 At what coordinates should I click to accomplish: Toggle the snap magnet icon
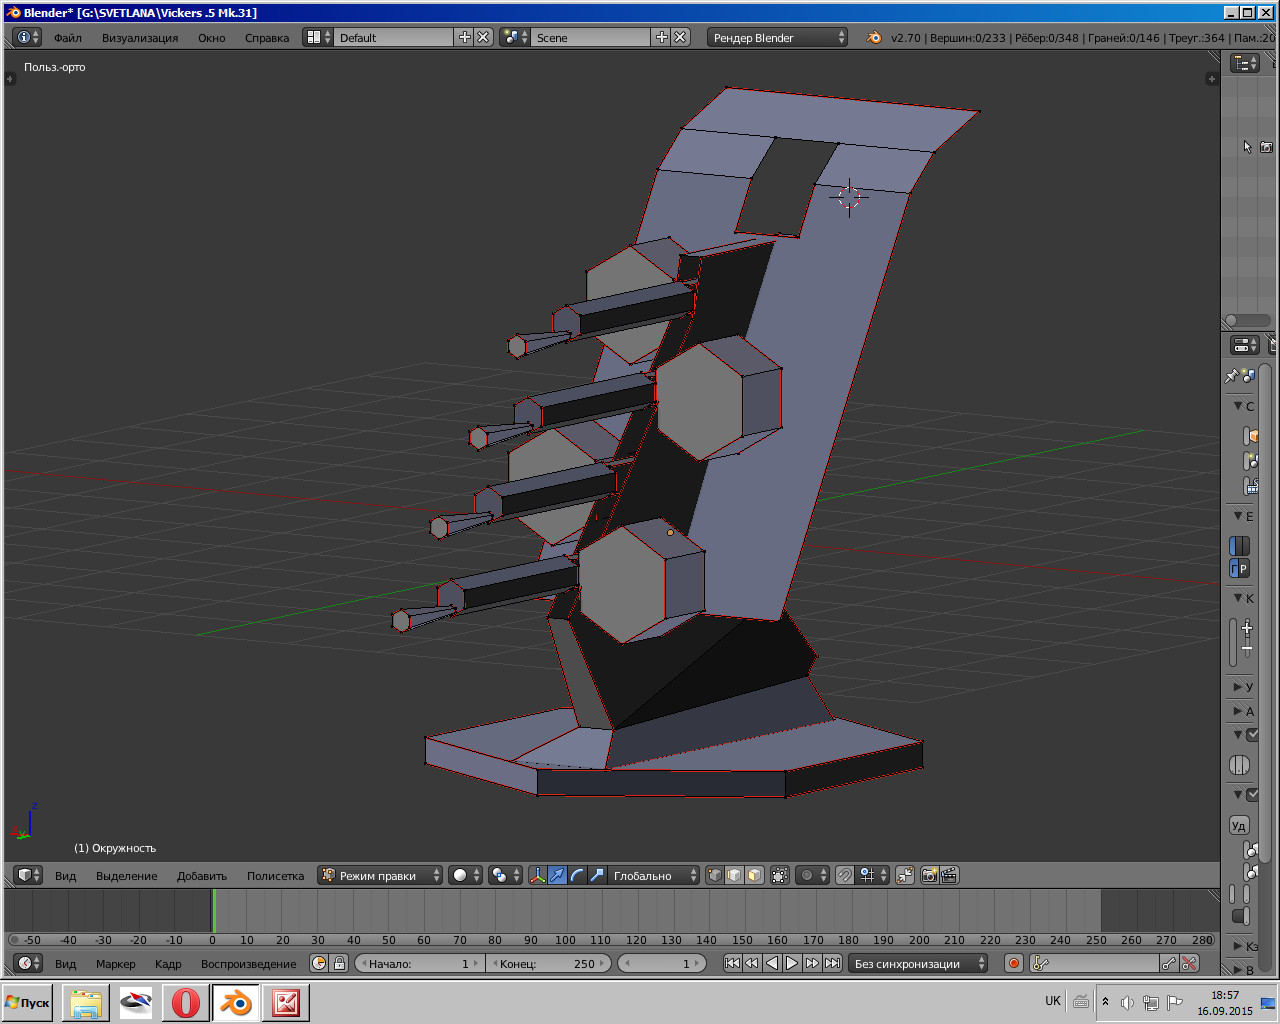tap(845, 875)
